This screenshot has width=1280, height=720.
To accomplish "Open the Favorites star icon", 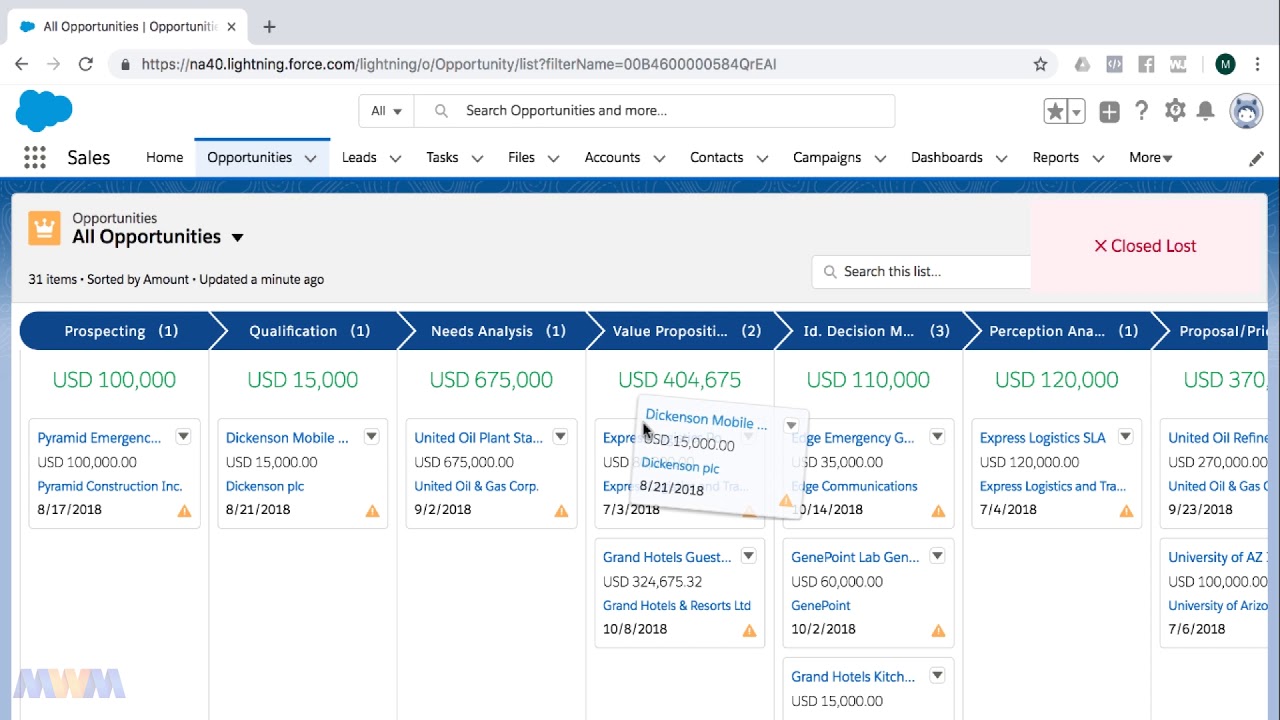I will (x=1055, y=111).
